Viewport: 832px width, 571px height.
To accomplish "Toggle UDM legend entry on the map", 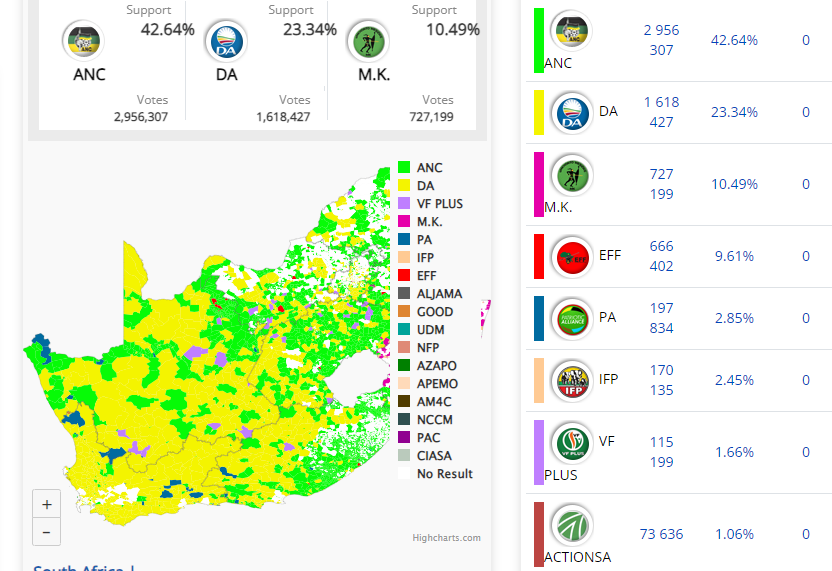I will click(x=421, y=330).
